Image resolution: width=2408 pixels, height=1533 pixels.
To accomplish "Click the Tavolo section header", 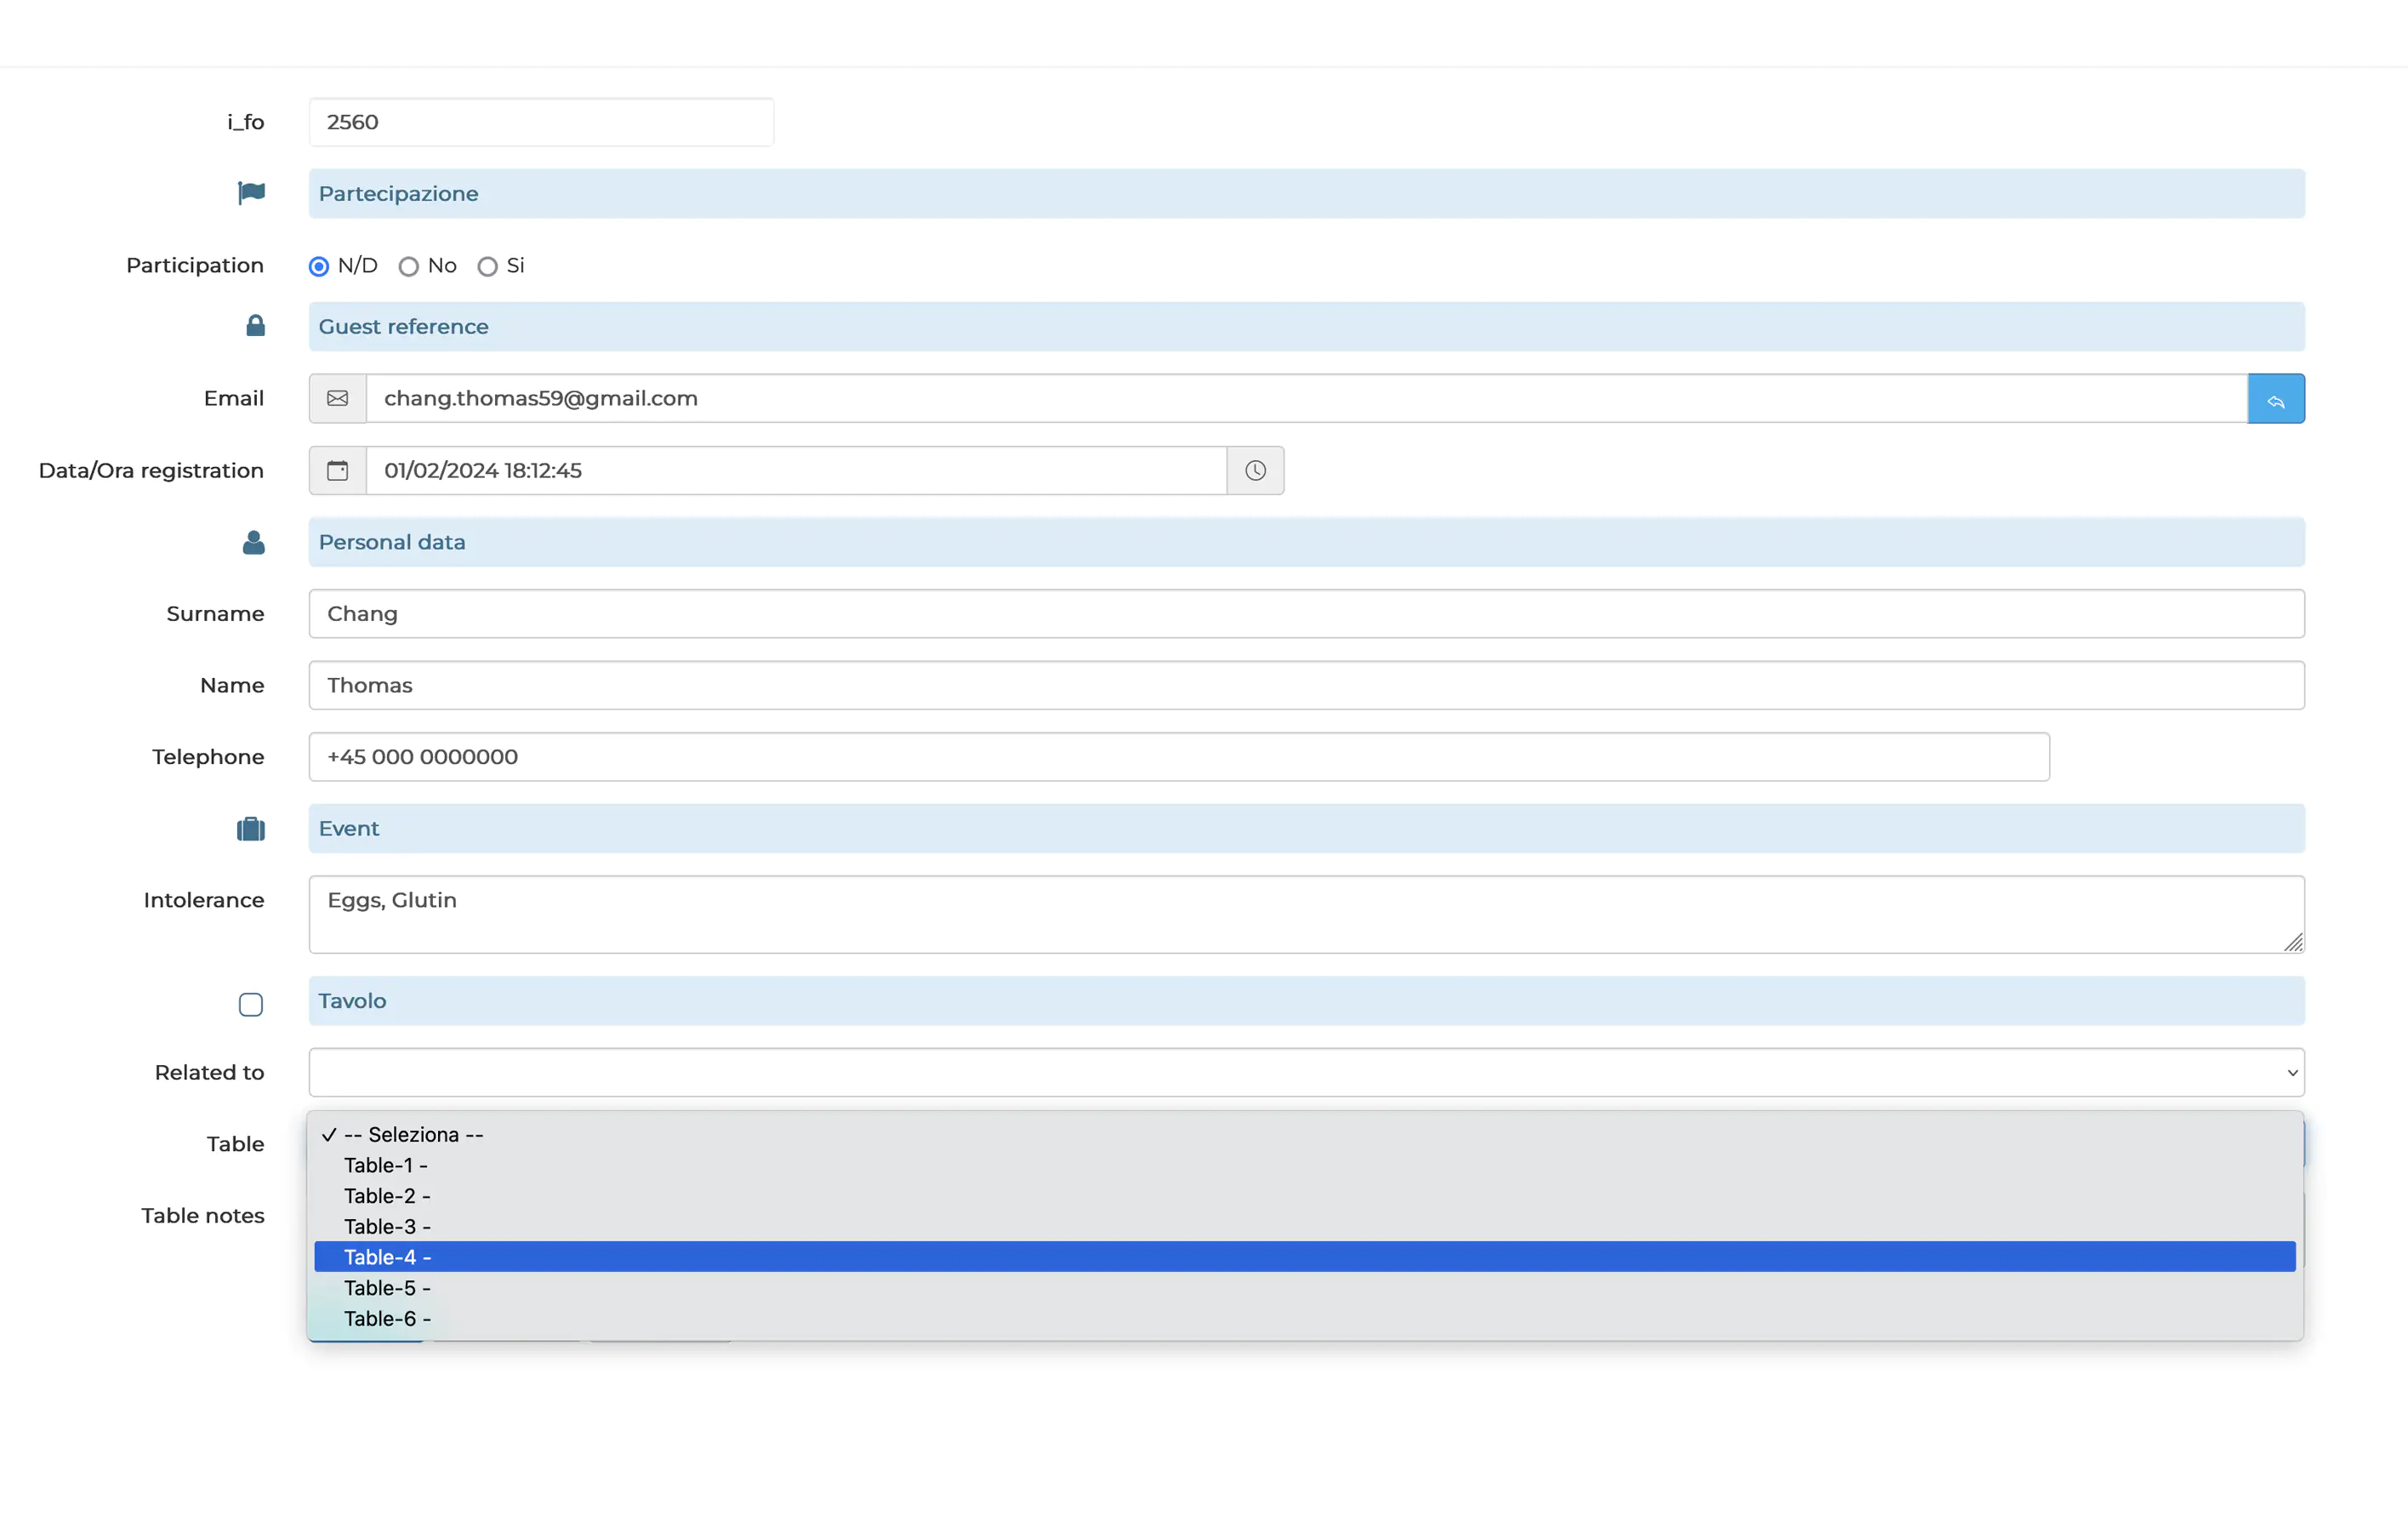I will (1307, 1001).
